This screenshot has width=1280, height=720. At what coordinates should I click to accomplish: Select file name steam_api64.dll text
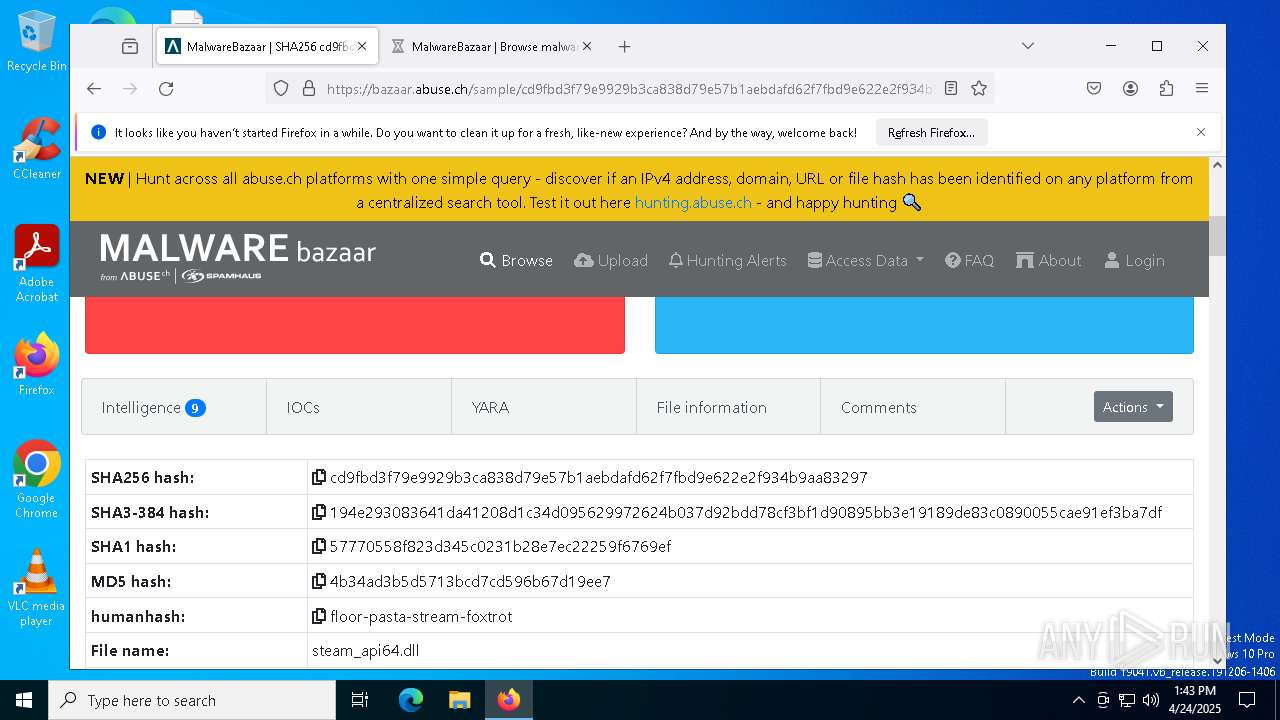pos(365,650)
